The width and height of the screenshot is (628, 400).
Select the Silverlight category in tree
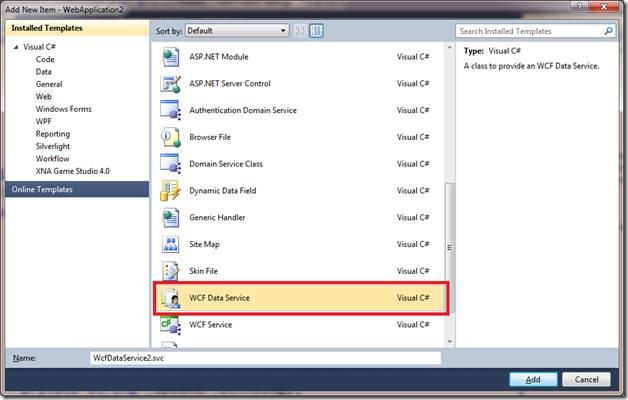(53, 146)
